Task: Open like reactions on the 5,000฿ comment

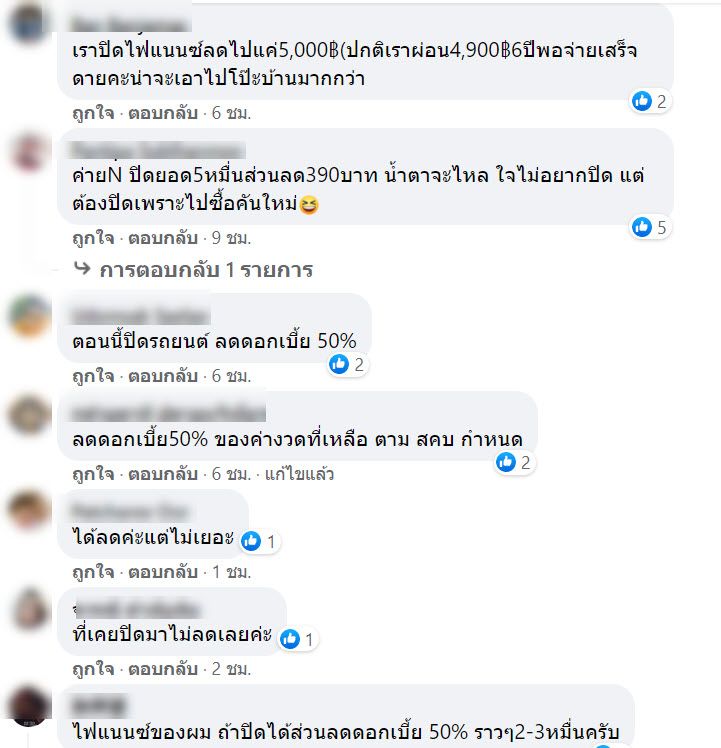Action: (x=649, y=101)
